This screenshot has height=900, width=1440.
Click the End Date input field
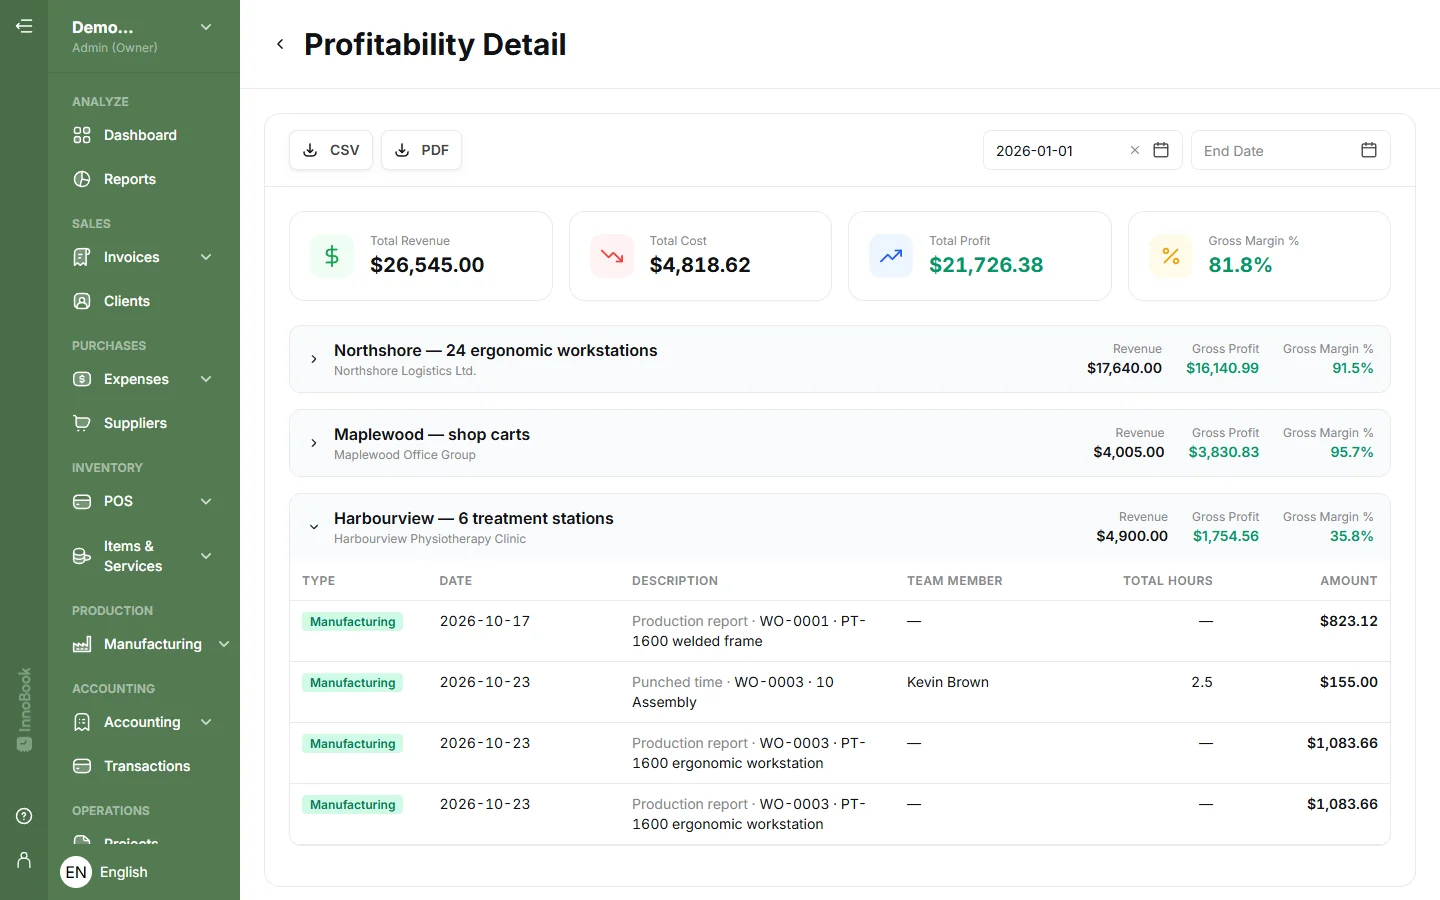1290,150
